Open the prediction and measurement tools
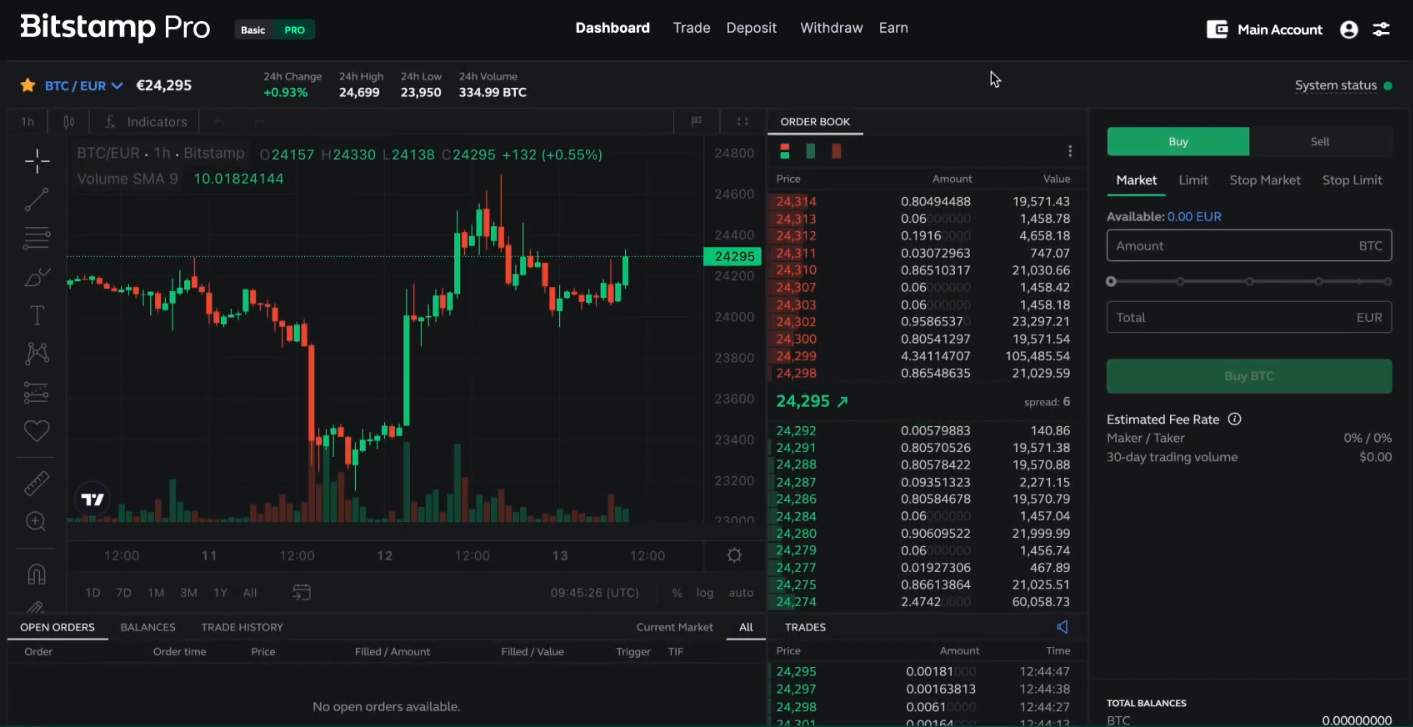Screen dimensions: 1413x727 [37, 393]
